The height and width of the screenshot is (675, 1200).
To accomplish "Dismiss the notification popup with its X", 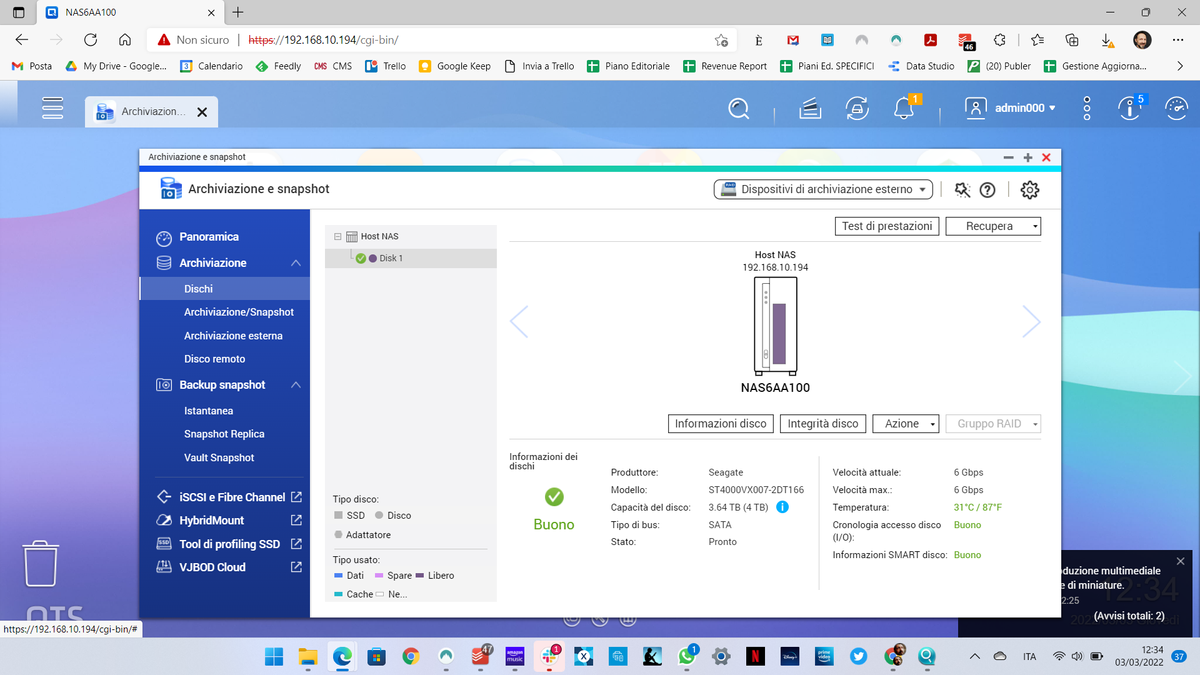I will click(1180, 561).
